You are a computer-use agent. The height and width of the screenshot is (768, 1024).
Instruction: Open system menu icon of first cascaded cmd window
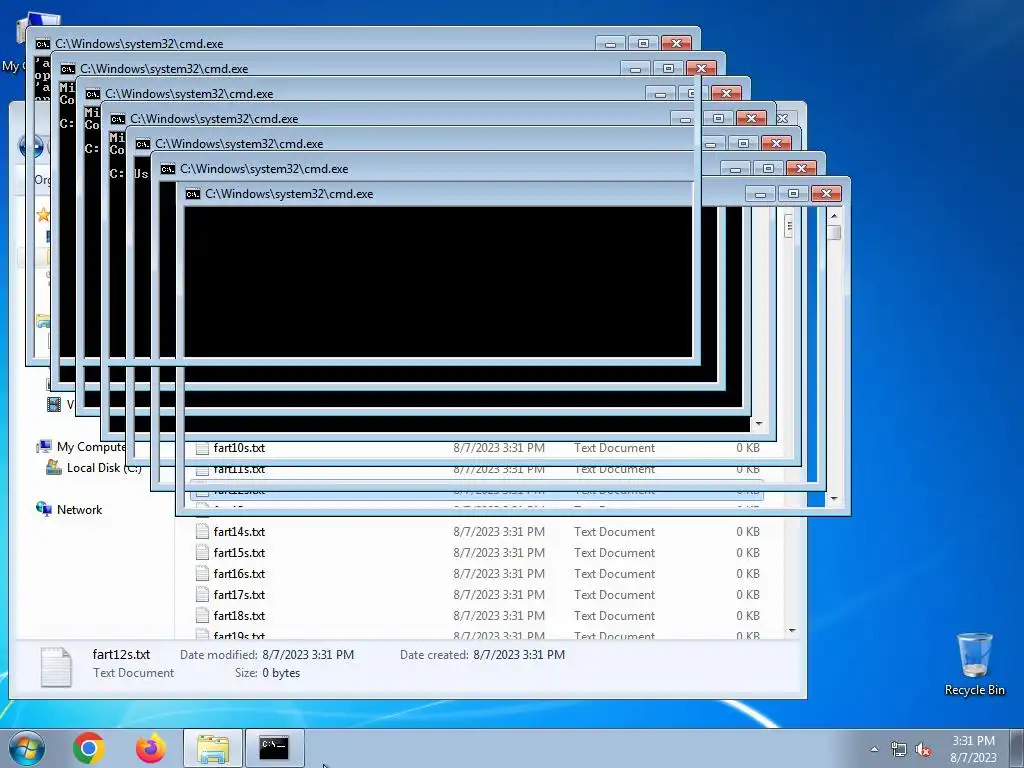click(x=42, y=44)
